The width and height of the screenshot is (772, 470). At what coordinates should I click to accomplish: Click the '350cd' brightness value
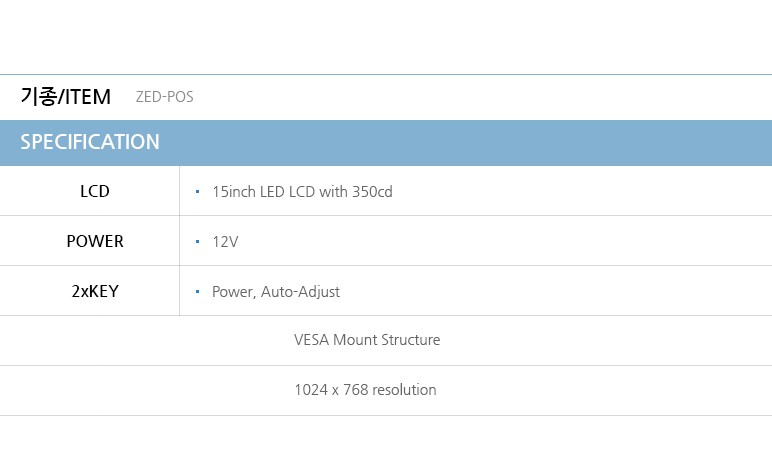(x=372, y=191)
